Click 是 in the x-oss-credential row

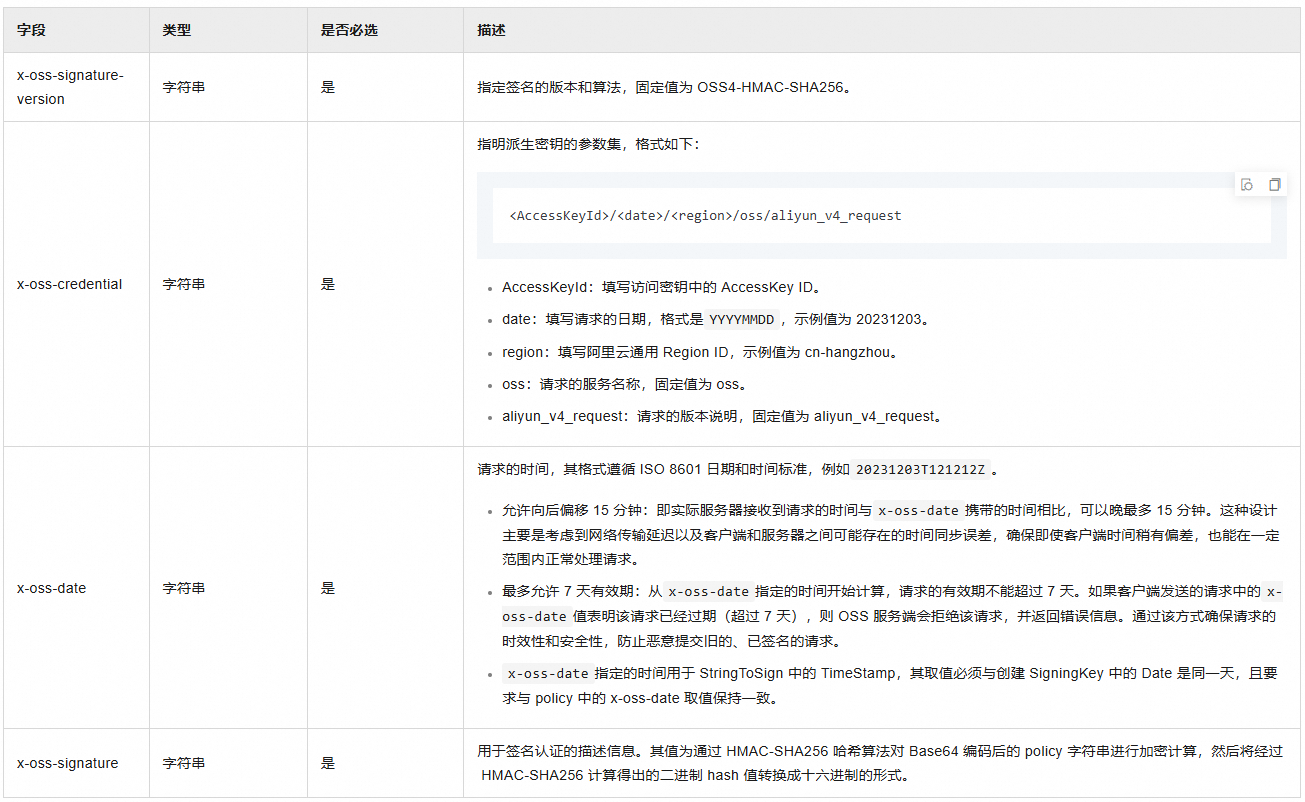point(327,284)
